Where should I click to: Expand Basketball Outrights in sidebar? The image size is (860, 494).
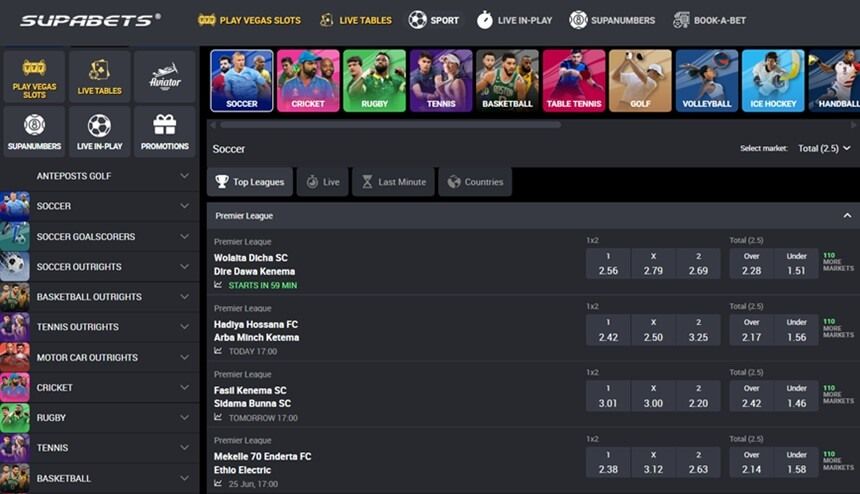point(99,297)
